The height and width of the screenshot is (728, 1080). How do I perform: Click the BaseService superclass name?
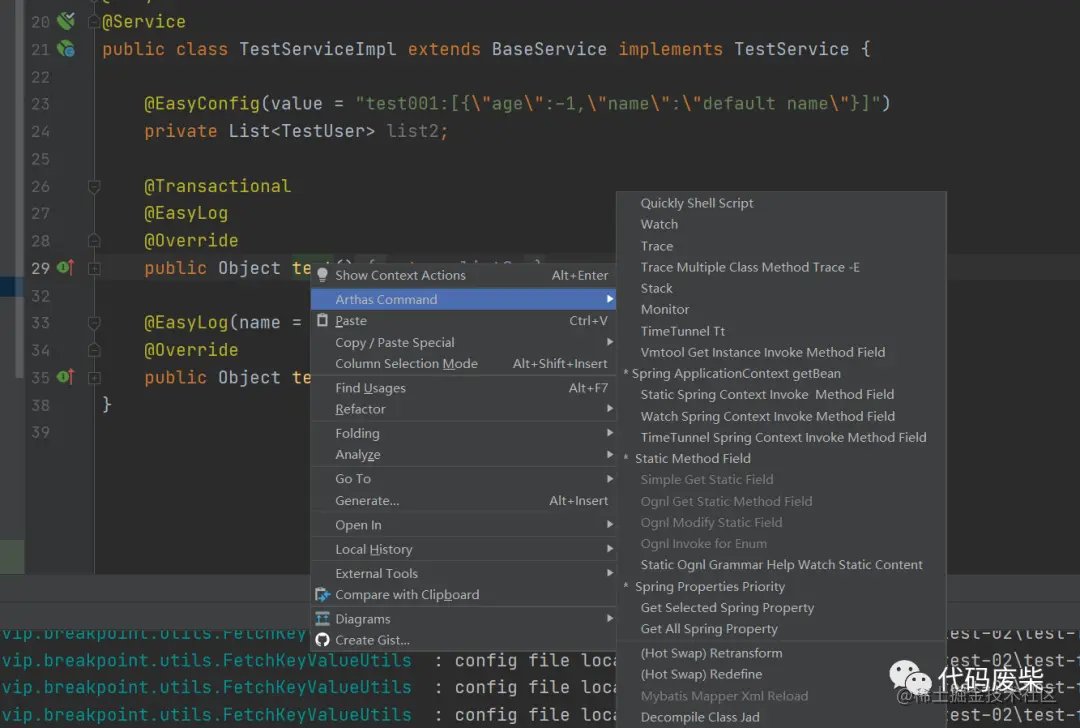[549, 49]
